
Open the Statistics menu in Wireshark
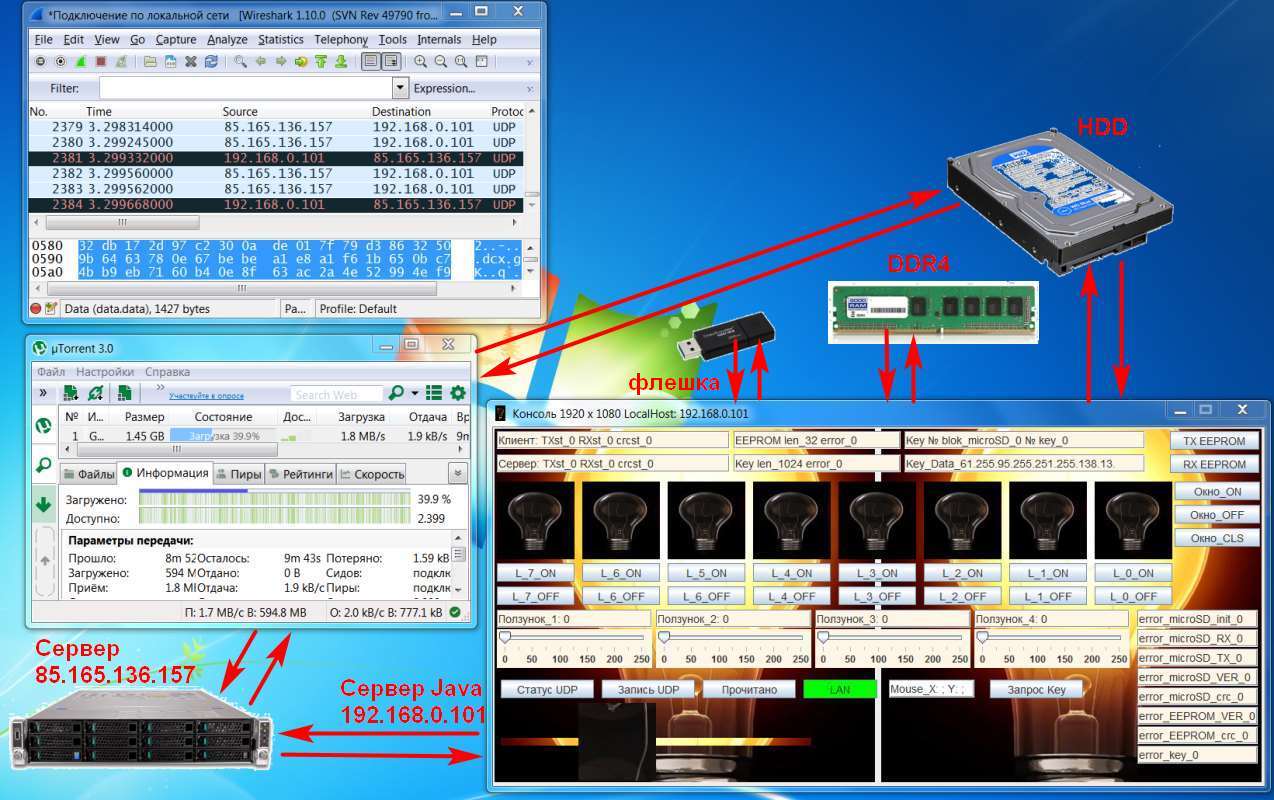(x=280, y=40)
